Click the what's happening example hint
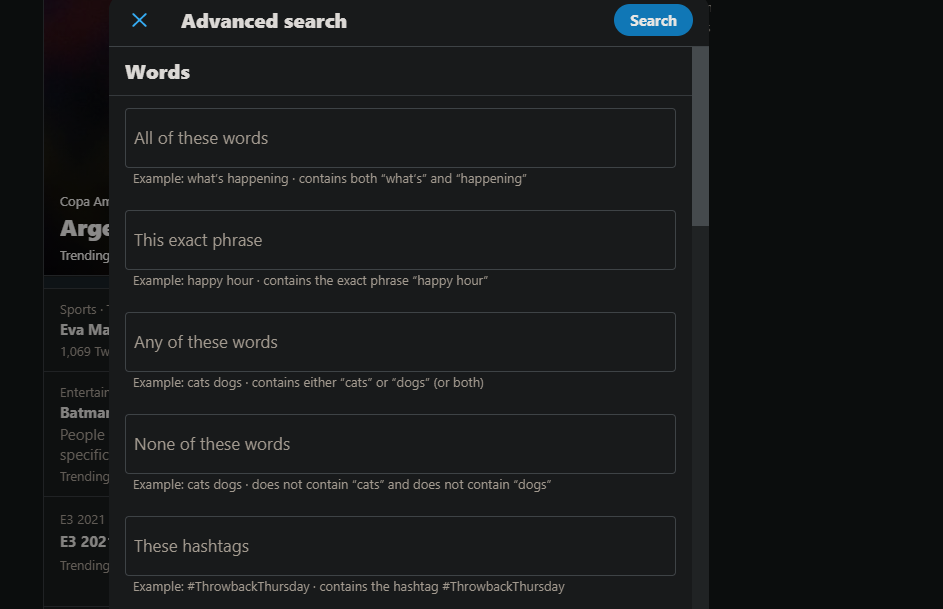 330,179
